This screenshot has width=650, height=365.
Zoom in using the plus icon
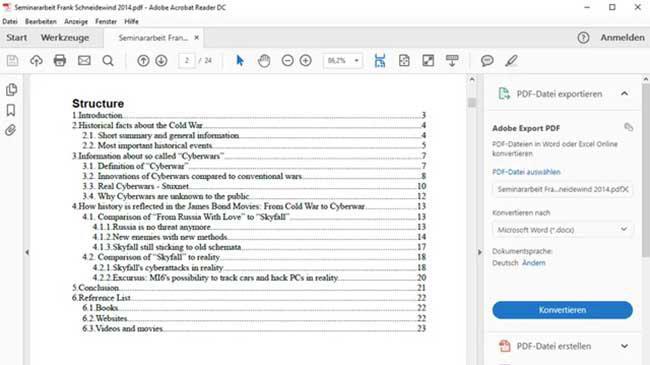point(306,61)
